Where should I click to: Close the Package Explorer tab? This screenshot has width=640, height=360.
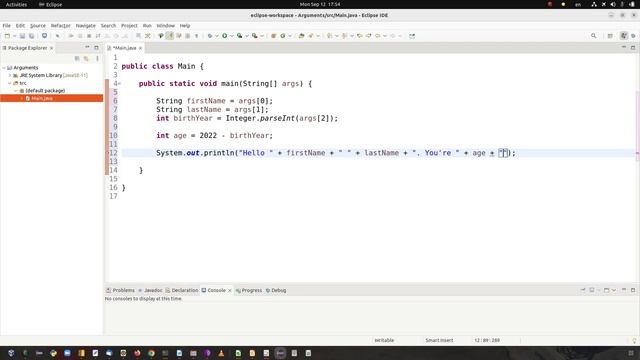pos(51,48)
